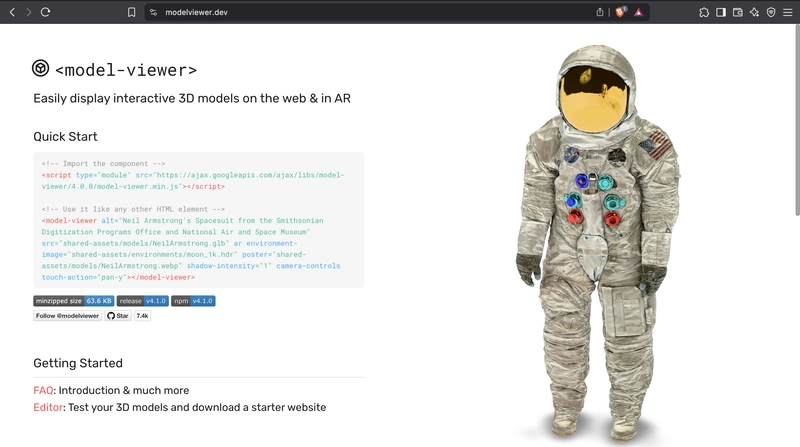View the 7.4k stargazers count
Image resolution: width=800 pixels, height=447 pixels.
point(142,316)
